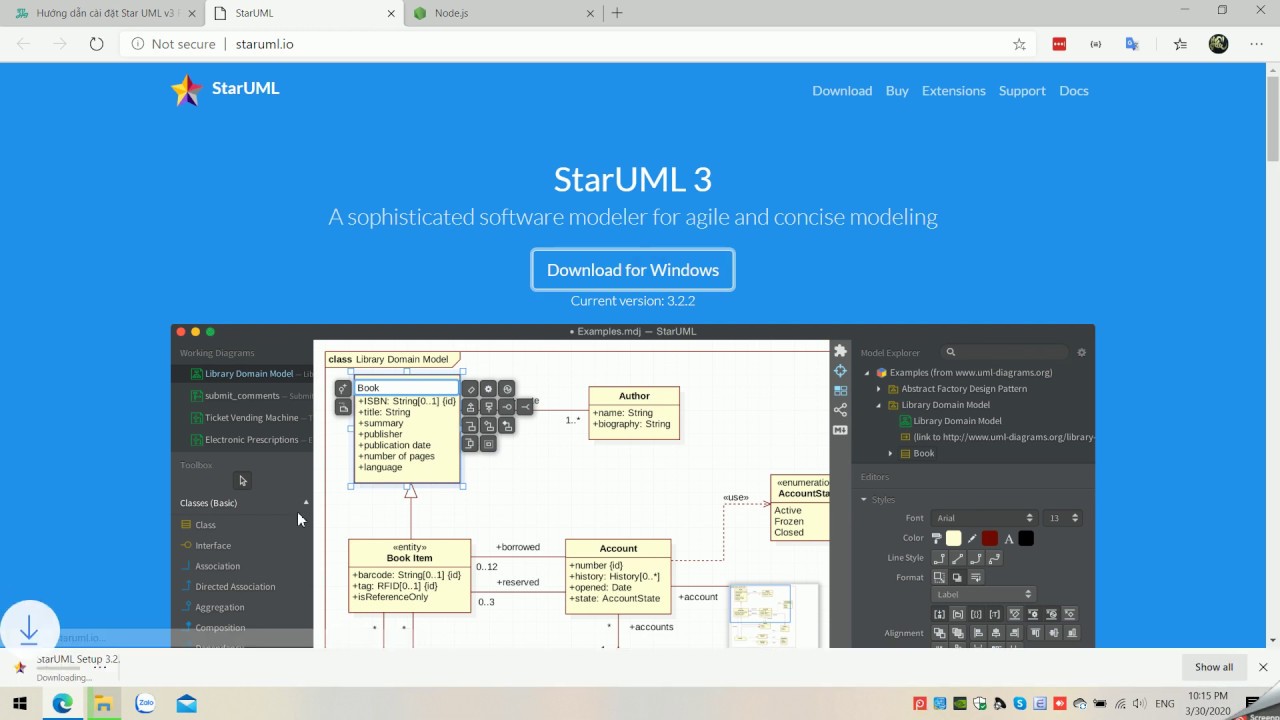Toggle Show Visibility button below Label

[939, 614]
